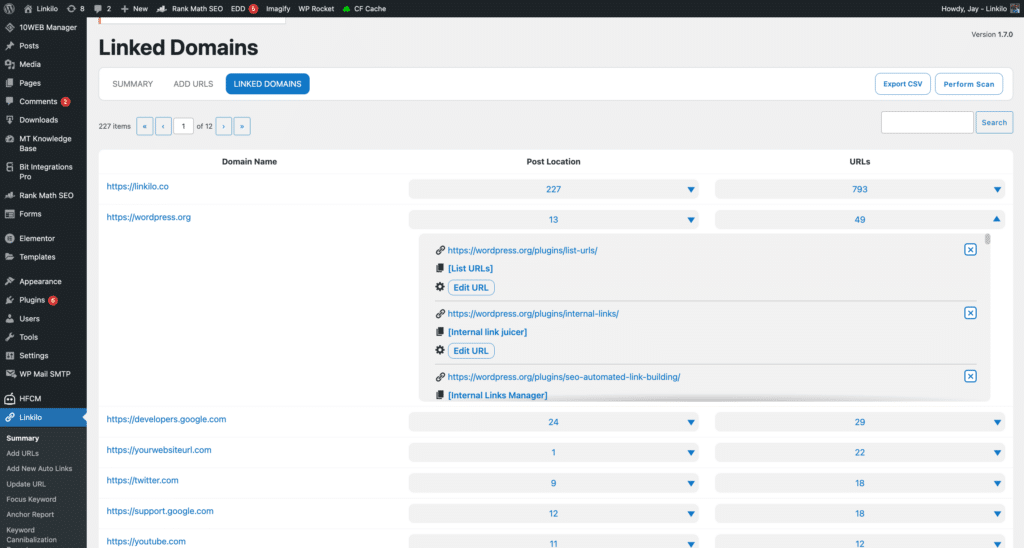Open Linkilo site home in admin bar
Screen dimensions: 1024x548
pos(41,8)
